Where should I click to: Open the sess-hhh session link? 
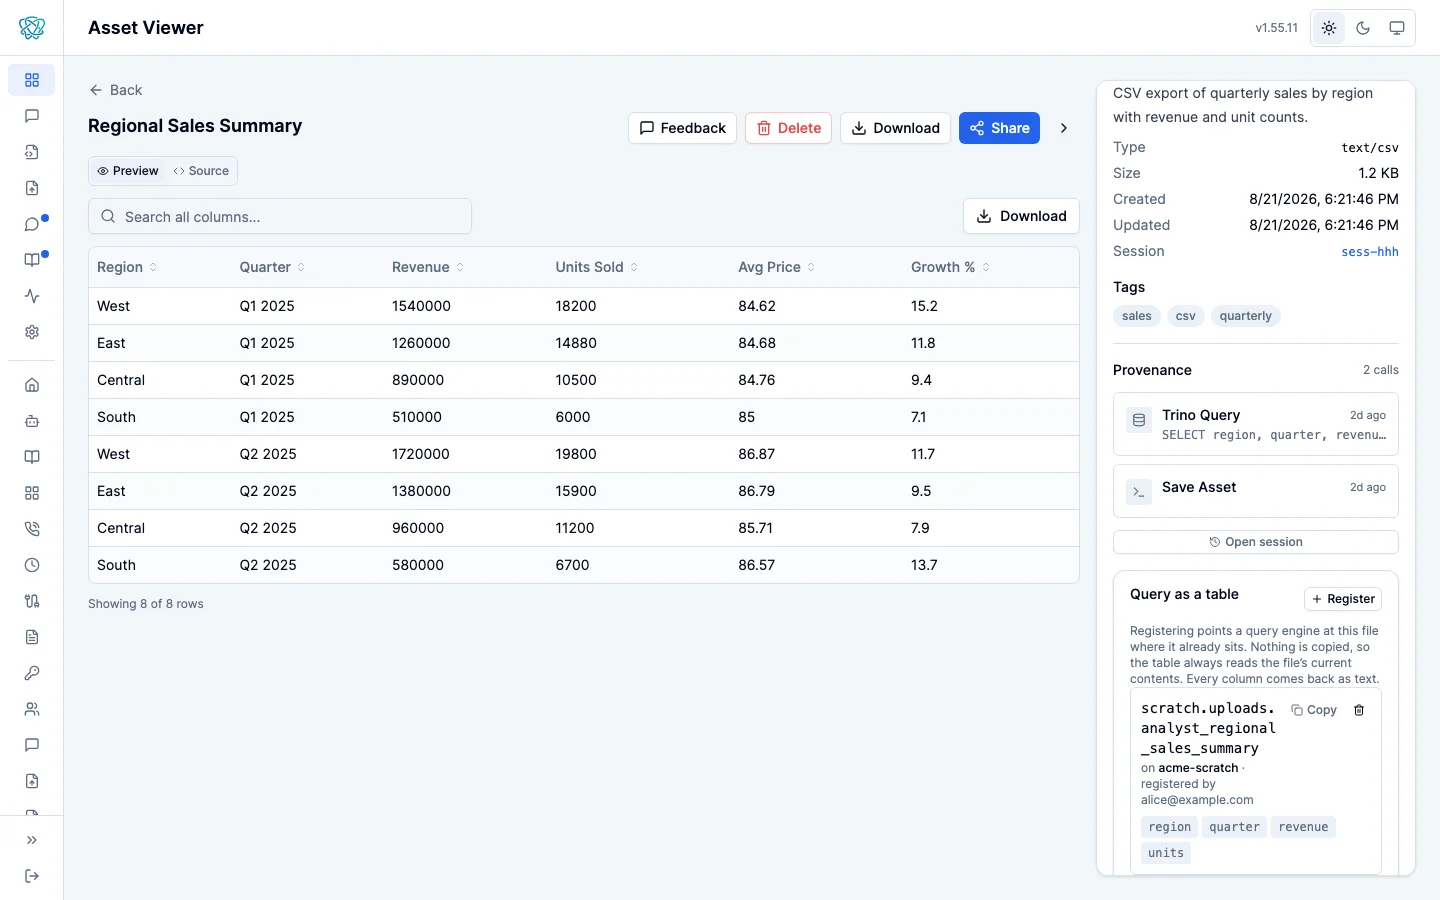click(x=1370, y=252)
